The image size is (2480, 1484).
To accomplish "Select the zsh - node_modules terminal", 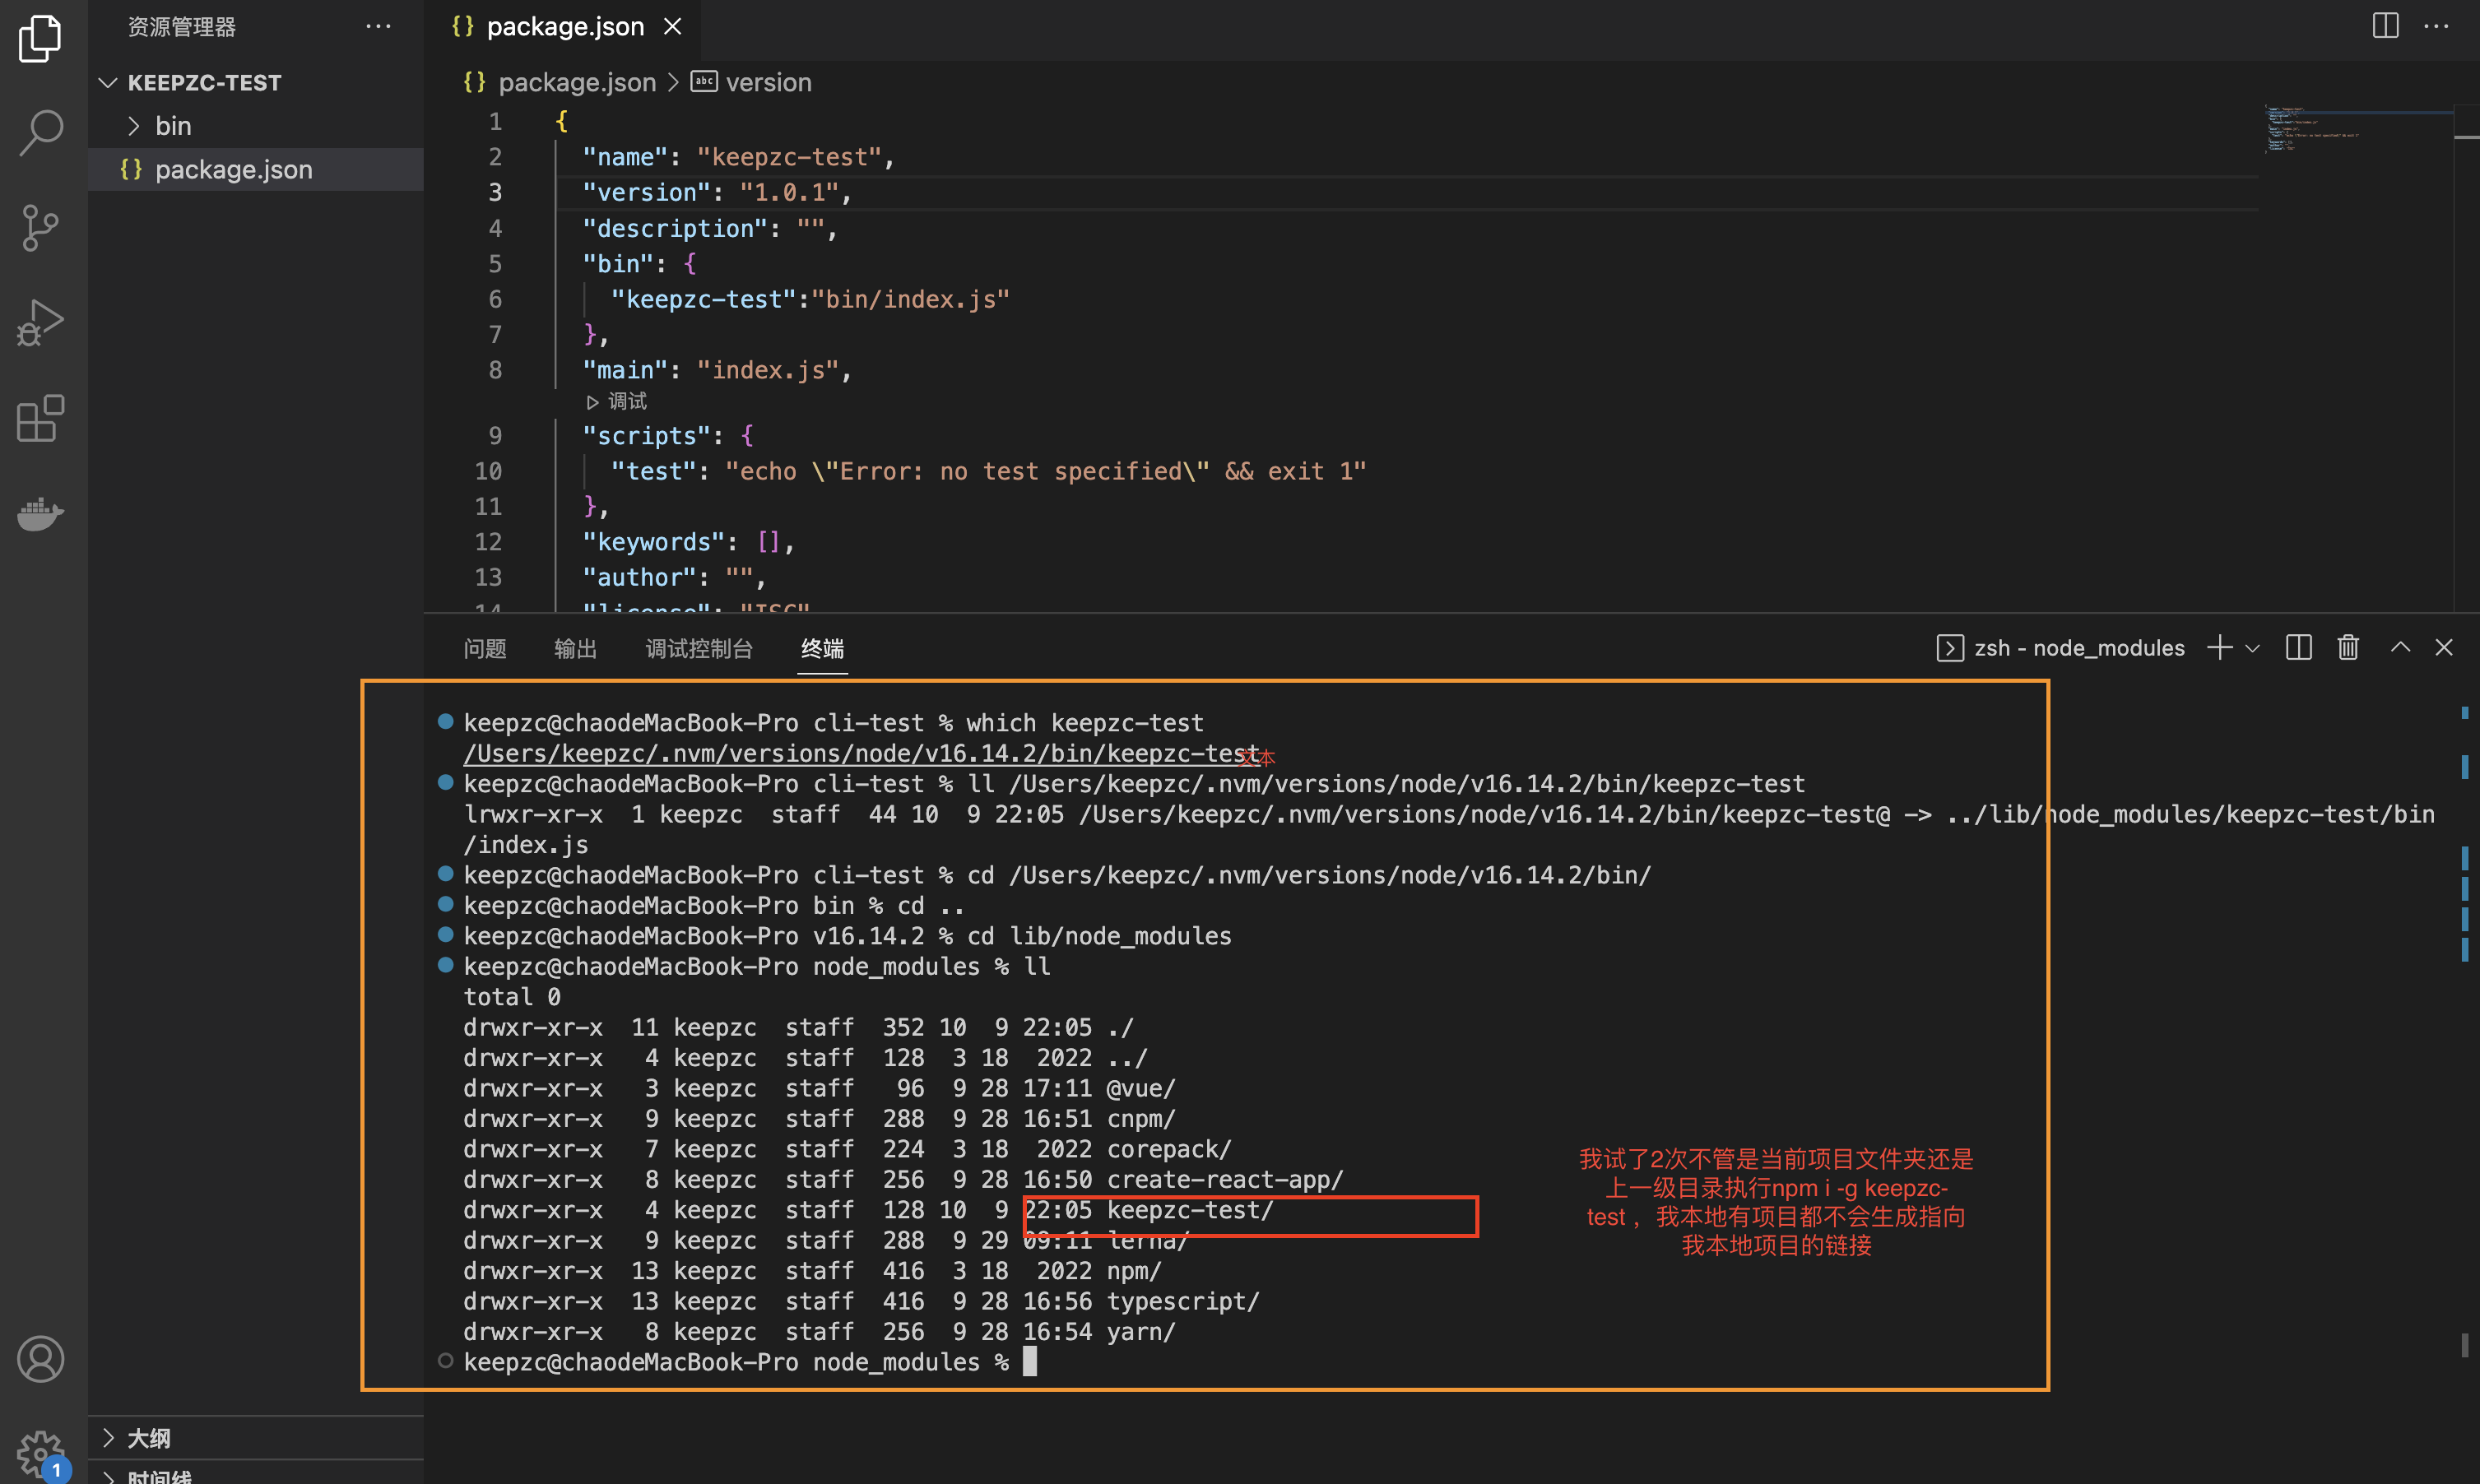I will click(2060, 648).
